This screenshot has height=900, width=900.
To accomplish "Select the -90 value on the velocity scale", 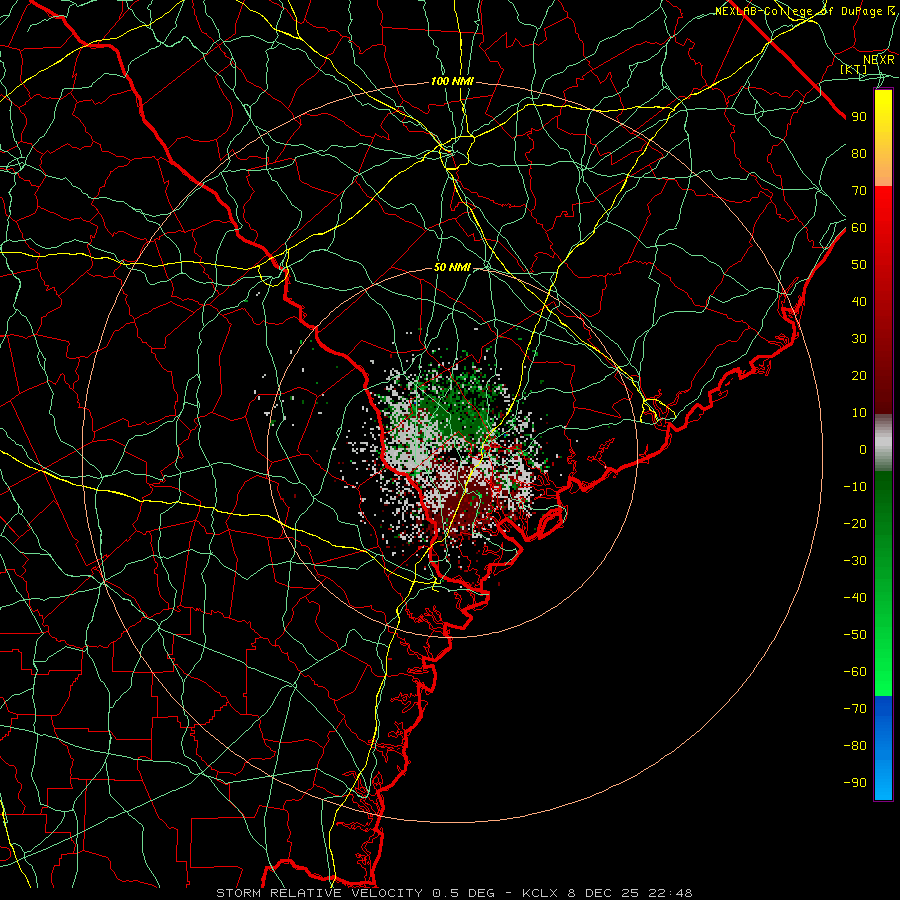I will [x=855, y=783].
